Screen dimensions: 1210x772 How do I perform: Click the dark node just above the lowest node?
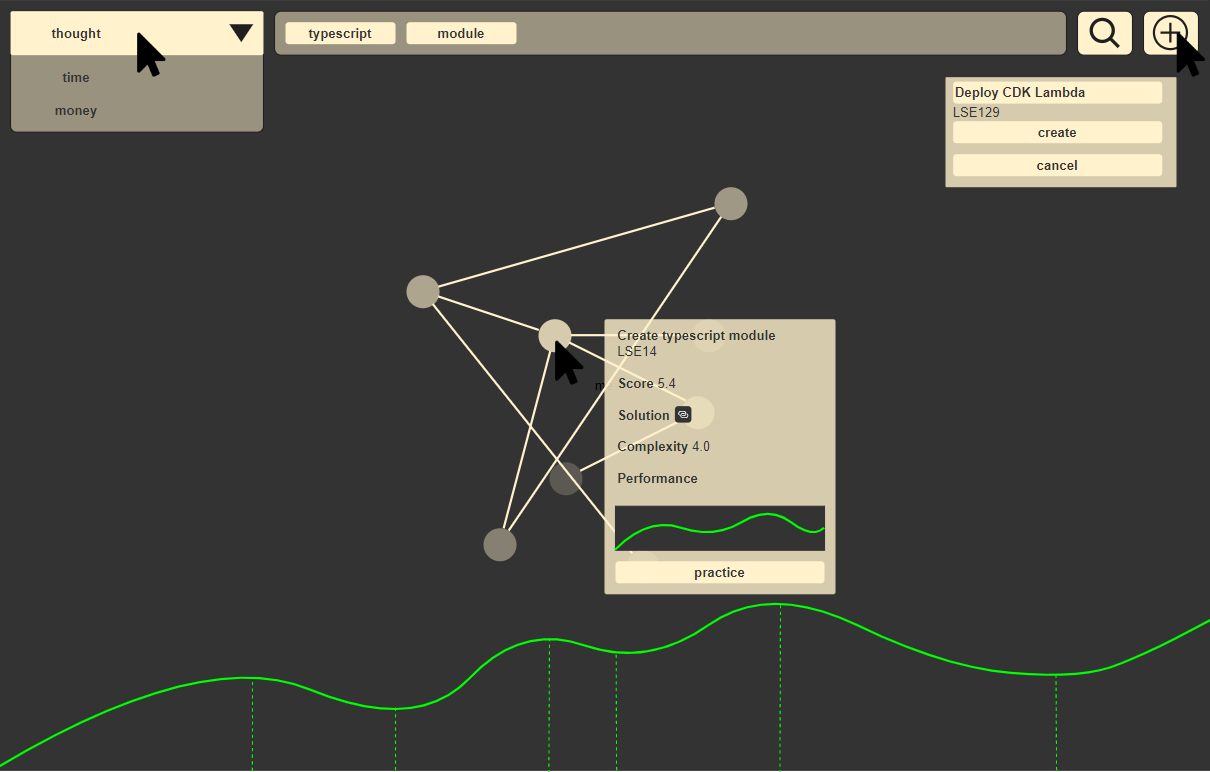566,479
